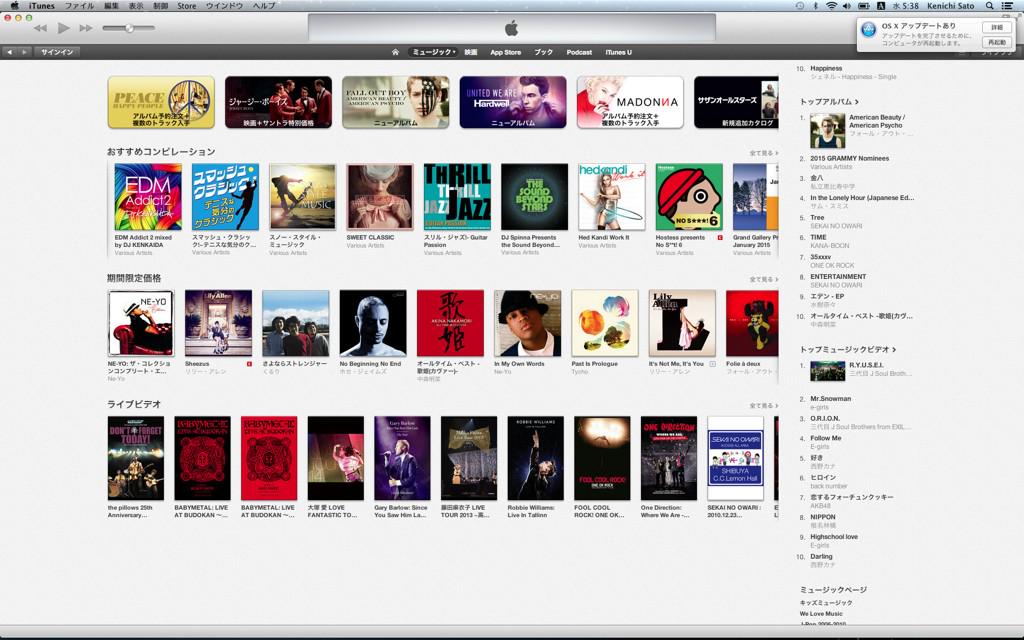Open the EDM Addict 2 album cover
This screenshot has height=640, width=1024.
[148, 197]
